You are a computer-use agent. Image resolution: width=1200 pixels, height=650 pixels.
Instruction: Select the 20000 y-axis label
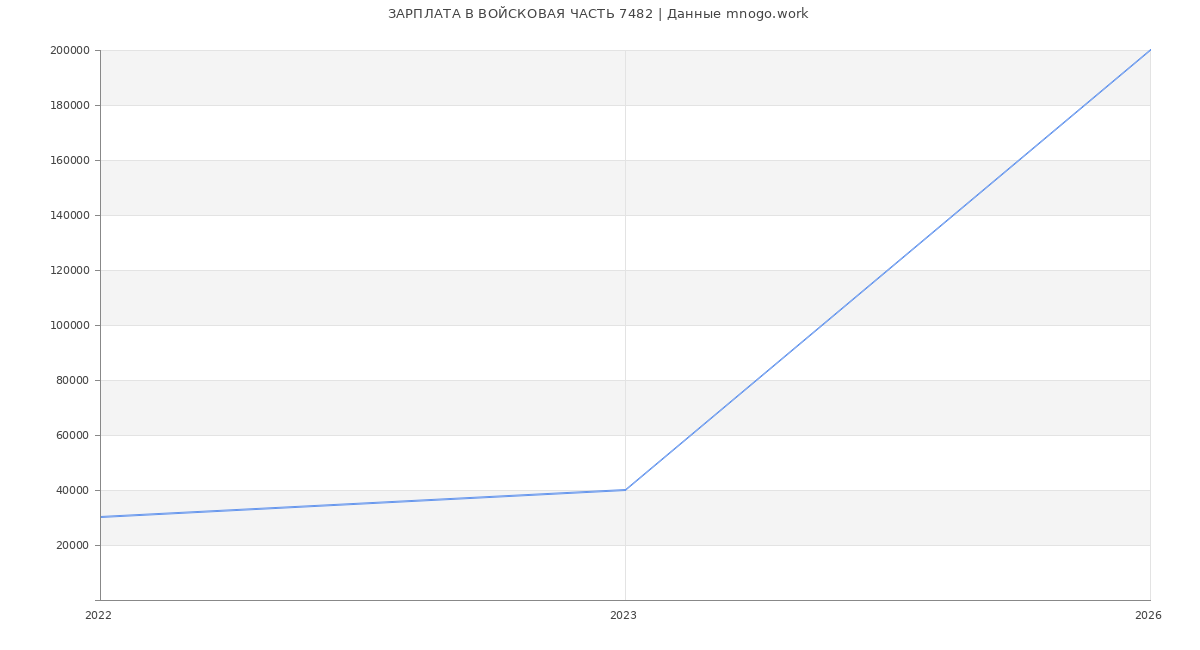pos(73,545)
